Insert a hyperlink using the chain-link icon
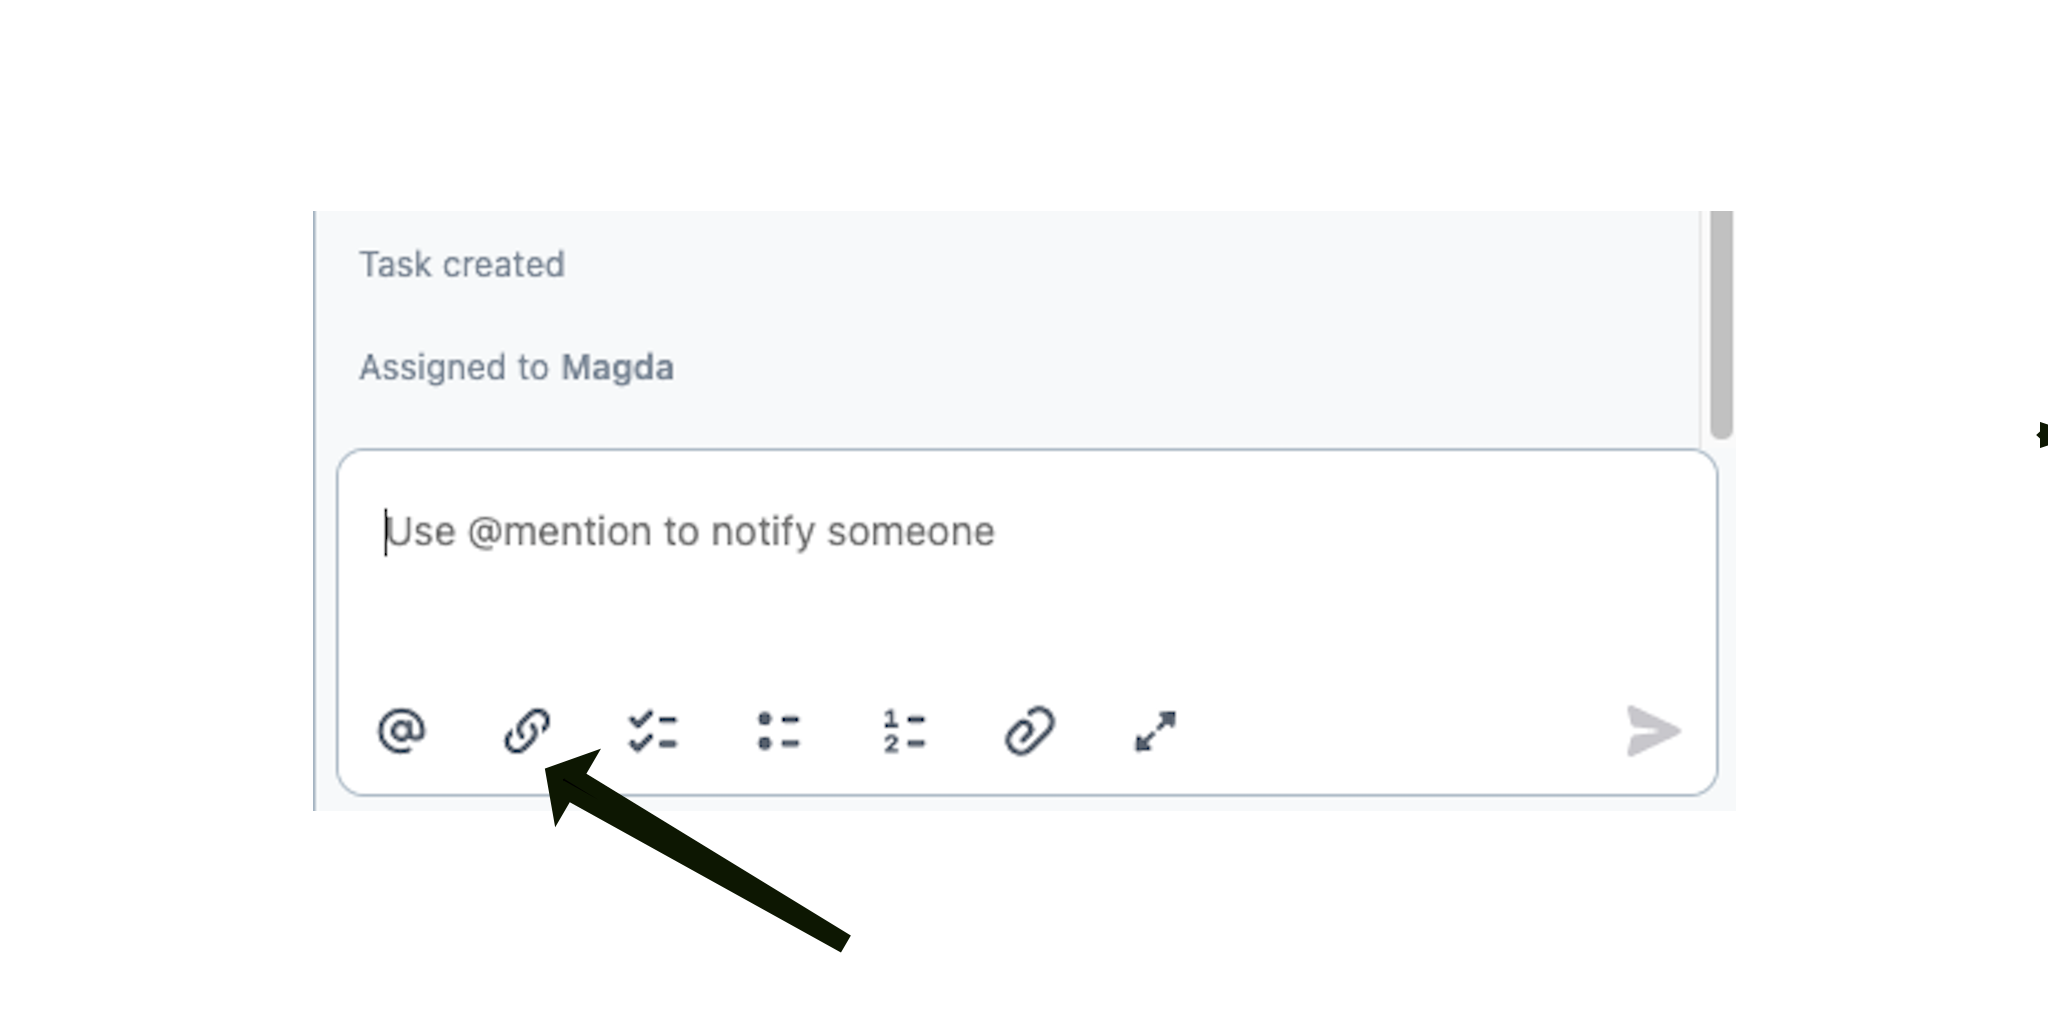The height and width of the screenshot is (1024, 2048). (x=527, y=730)
